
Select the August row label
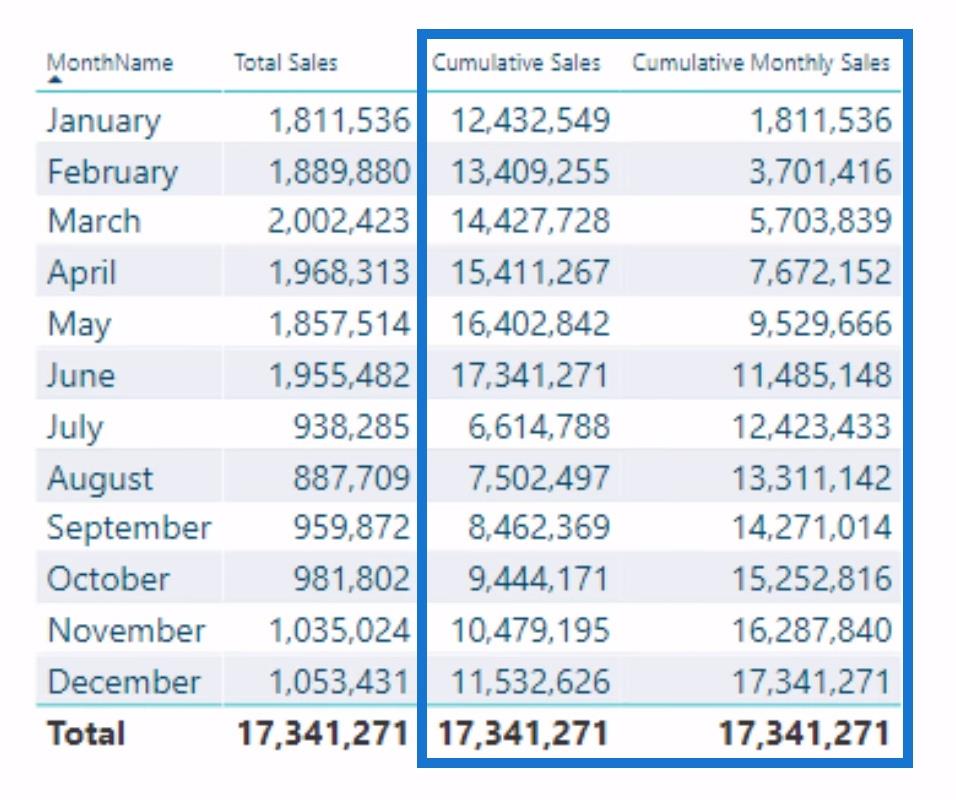pyautogui.click(x=101, y=479)
